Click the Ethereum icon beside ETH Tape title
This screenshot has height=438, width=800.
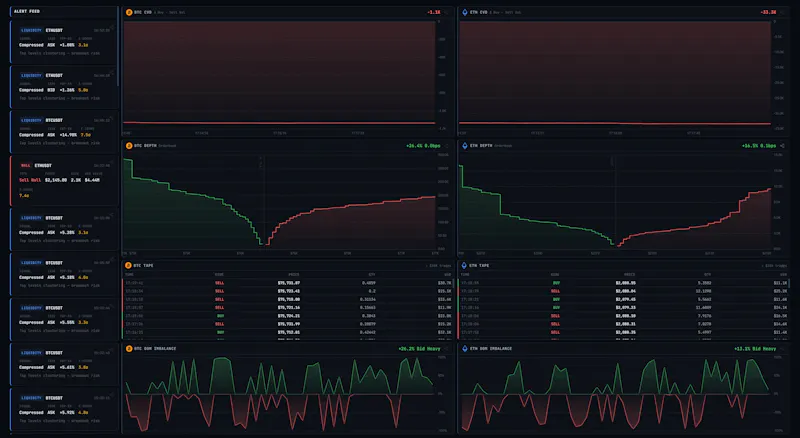tap(464, 265)
